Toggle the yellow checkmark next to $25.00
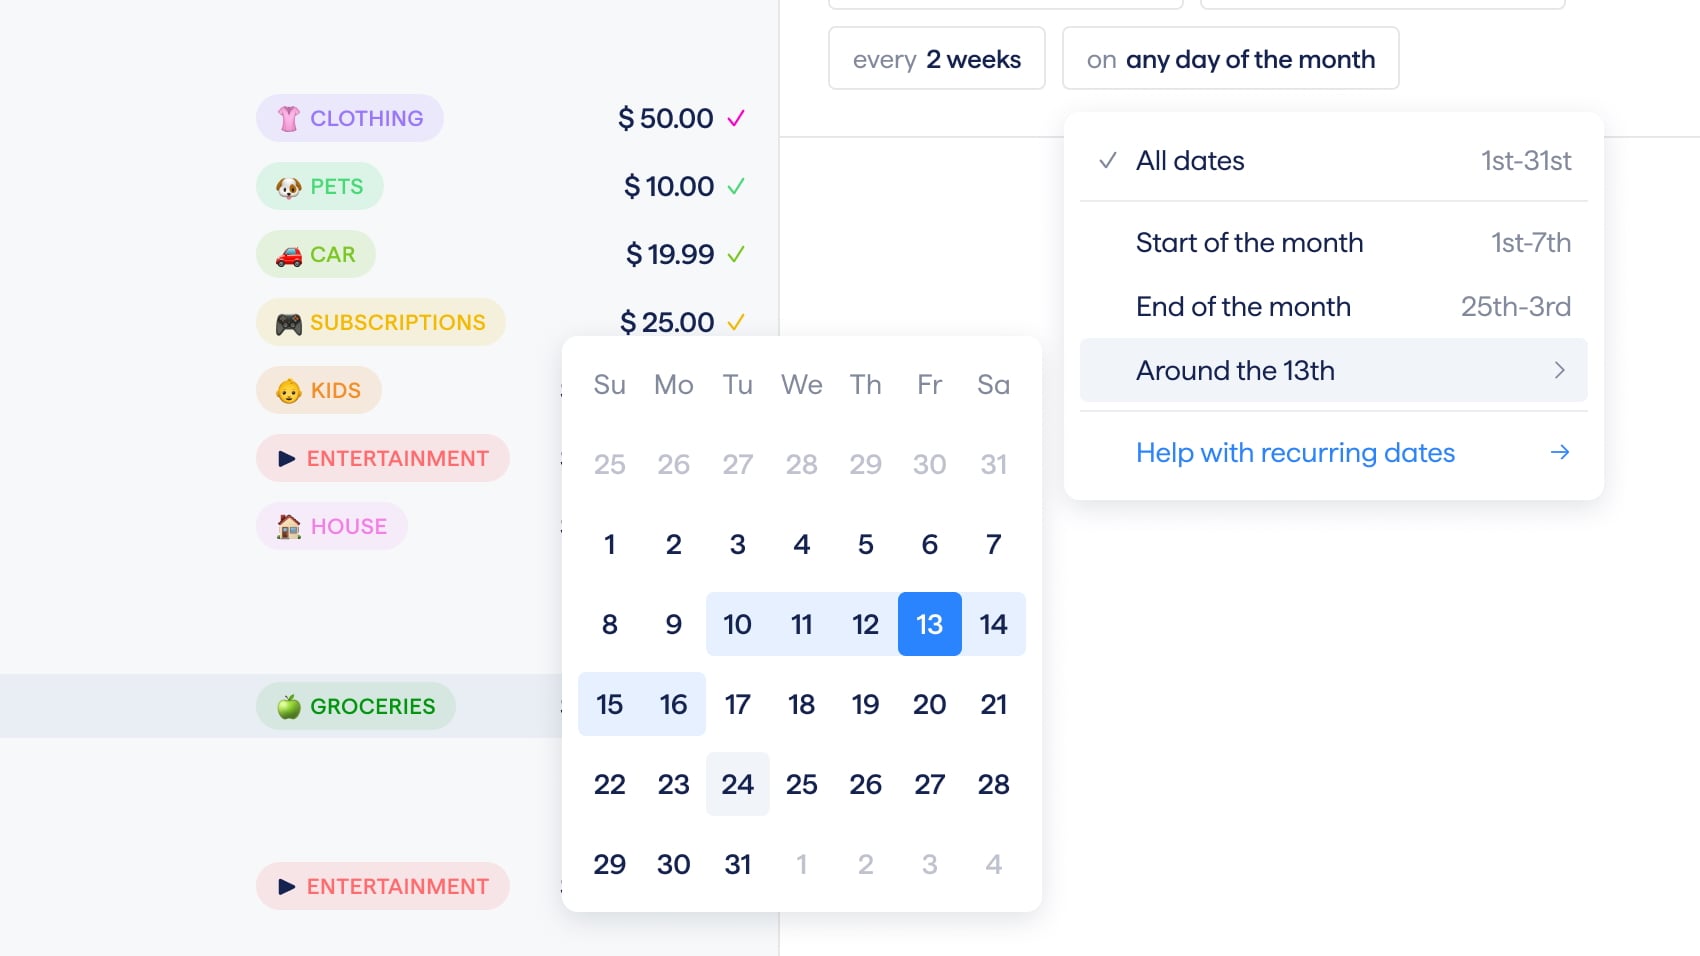The height and width of the screenshot is (956, 1700). pos(737,322)
